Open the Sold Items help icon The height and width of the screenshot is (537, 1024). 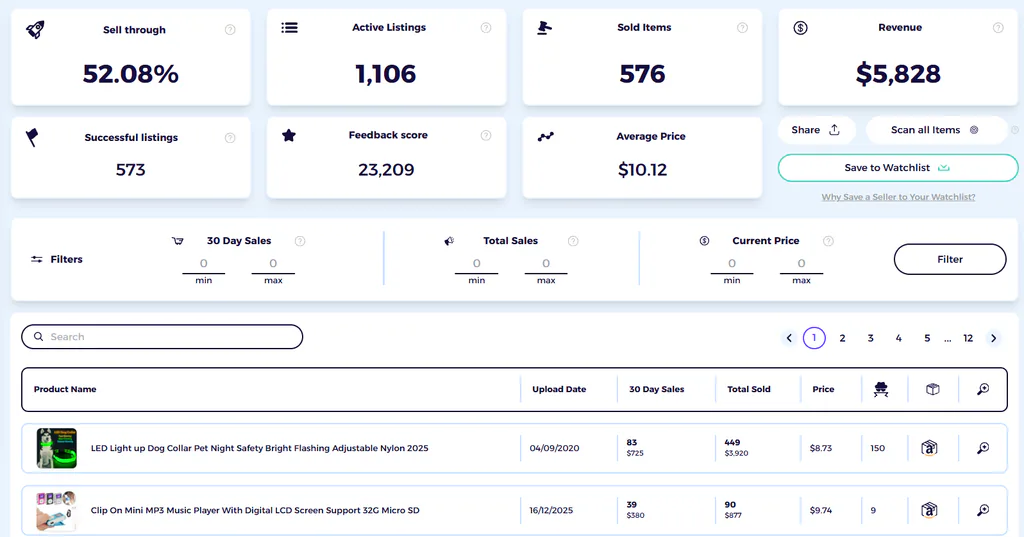tap(742, 27)
